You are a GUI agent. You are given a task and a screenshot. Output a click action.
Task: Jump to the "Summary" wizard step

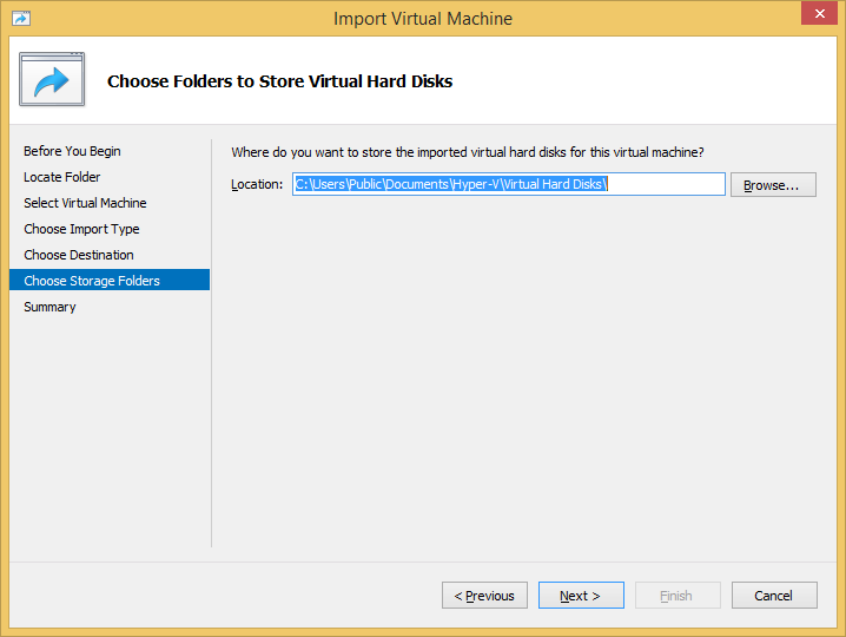(49, 307)
